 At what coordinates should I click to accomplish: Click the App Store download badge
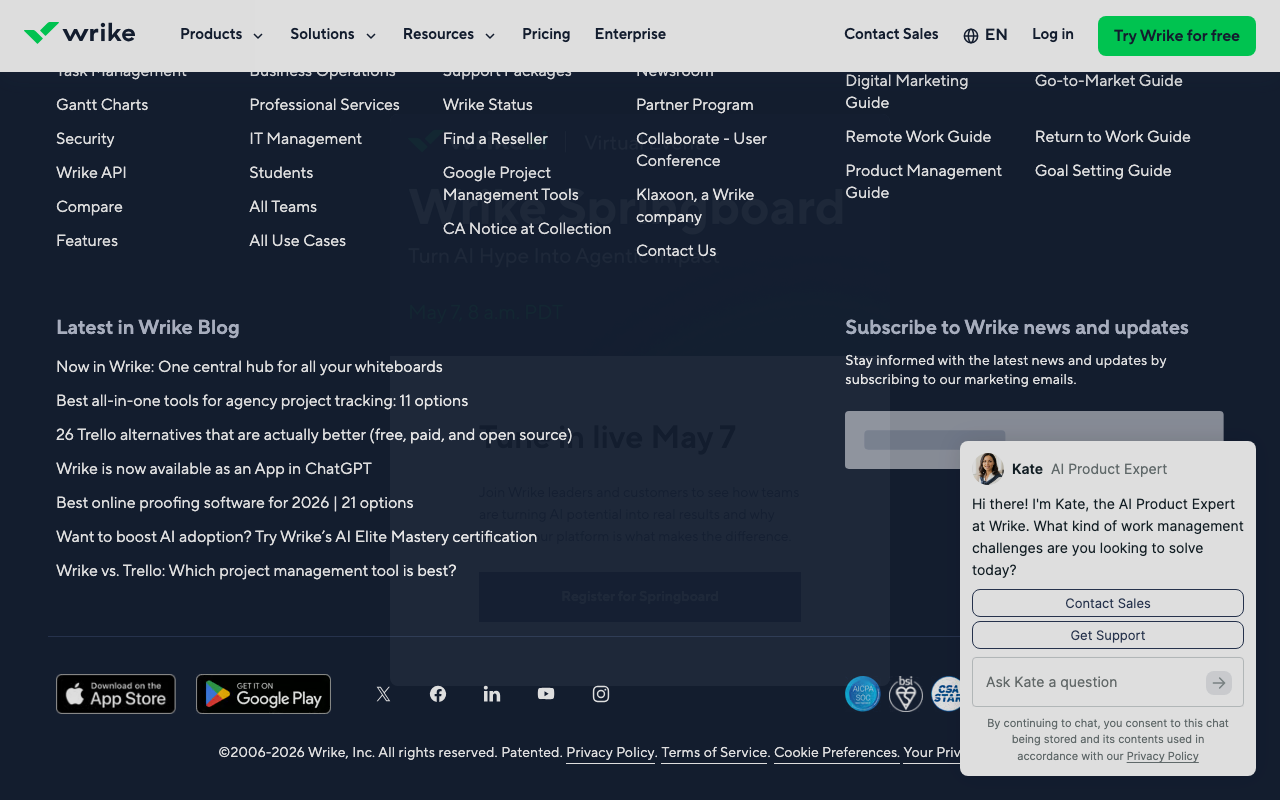116,694
